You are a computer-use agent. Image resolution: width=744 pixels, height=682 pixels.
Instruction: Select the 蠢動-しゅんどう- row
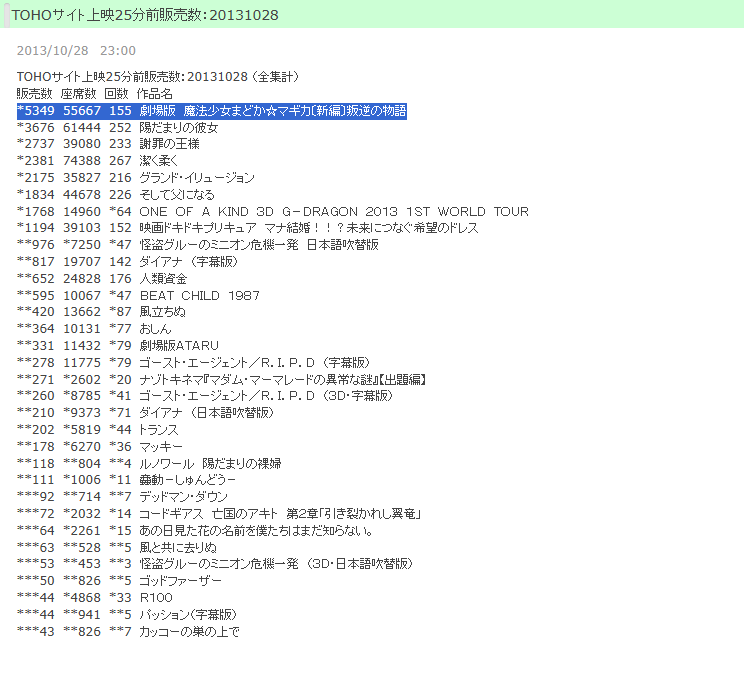click(x=126, y=480)
